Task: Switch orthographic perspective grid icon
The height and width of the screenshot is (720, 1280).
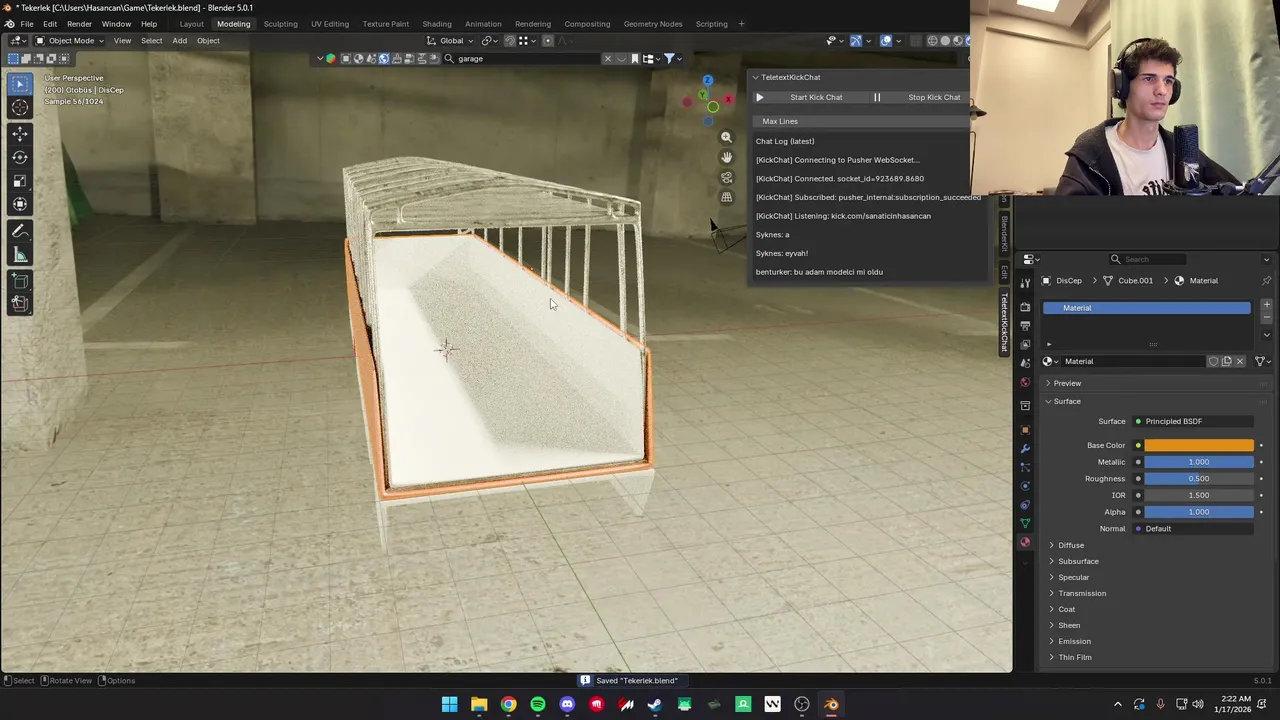Action: coord(727,197)
